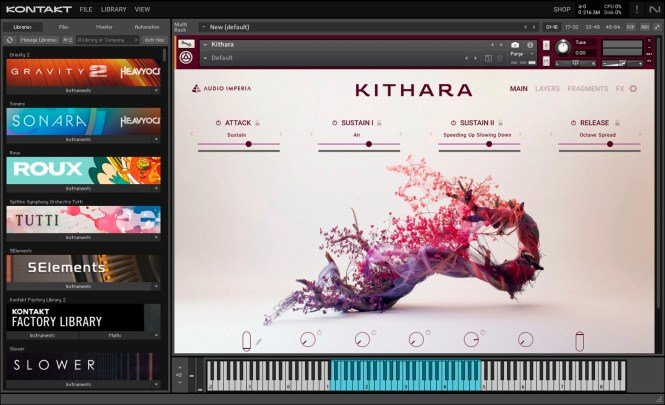Click the lock icon next to ATTACK

[257, 122]
